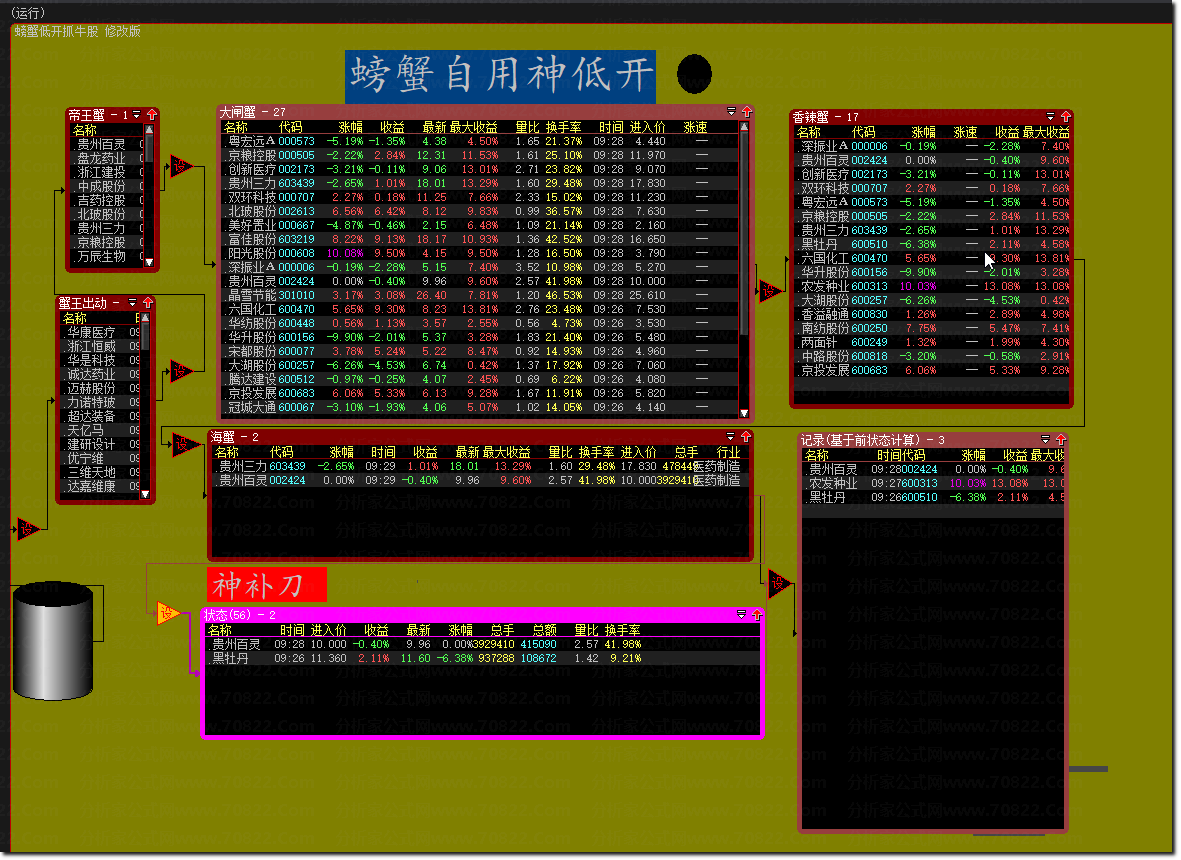Select 贵州百灵 row in 海蟹 table
The width and height of the screenshot is (1181, 860).
coord(481,480)
